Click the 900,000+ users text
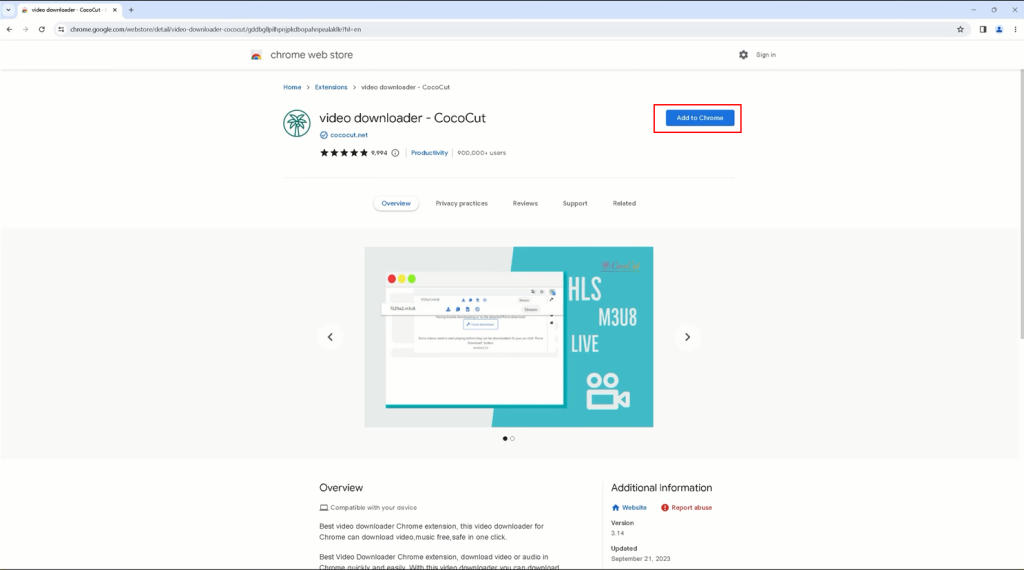 pos(481,153)
